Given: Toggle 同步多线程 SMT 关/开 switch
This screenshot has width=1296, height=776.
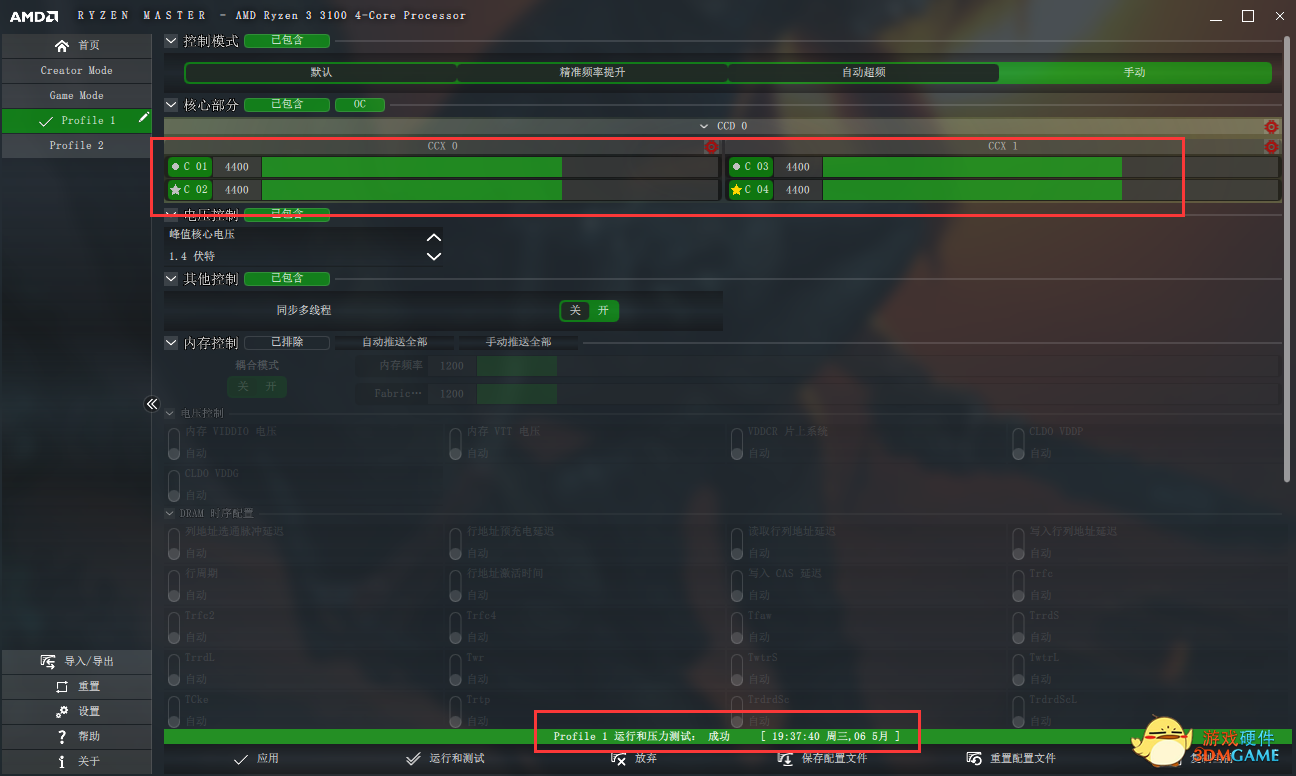Looking at the screenshot, I should 589,311.
